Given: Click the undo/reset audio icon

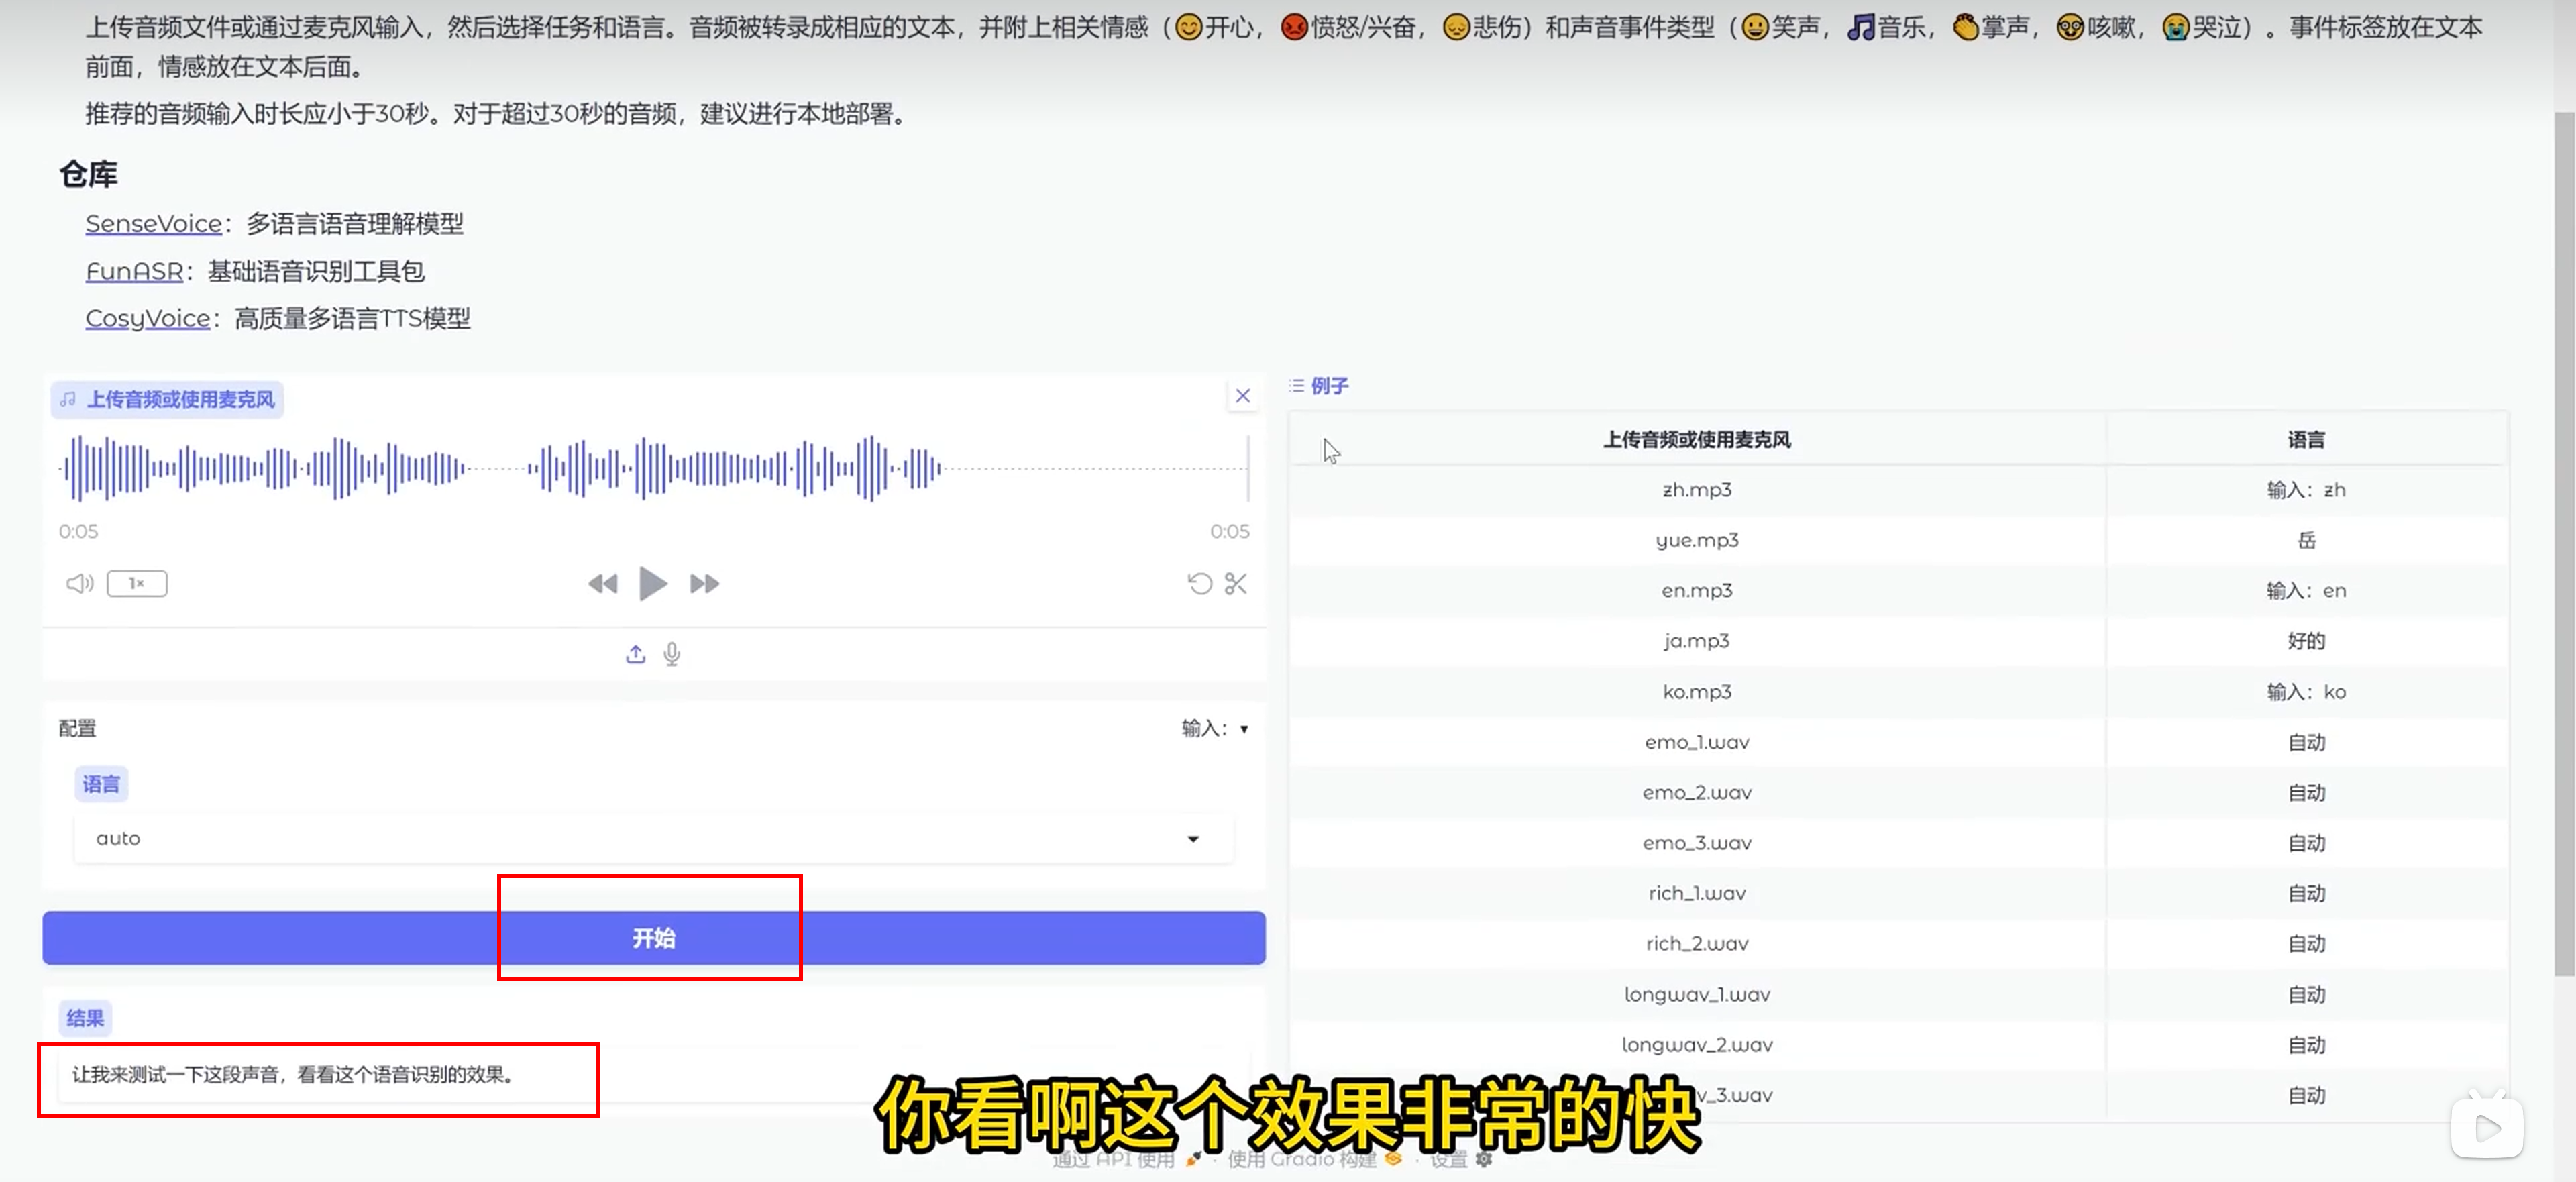Looking at the screenshot, I should (x=1199, y=583).
